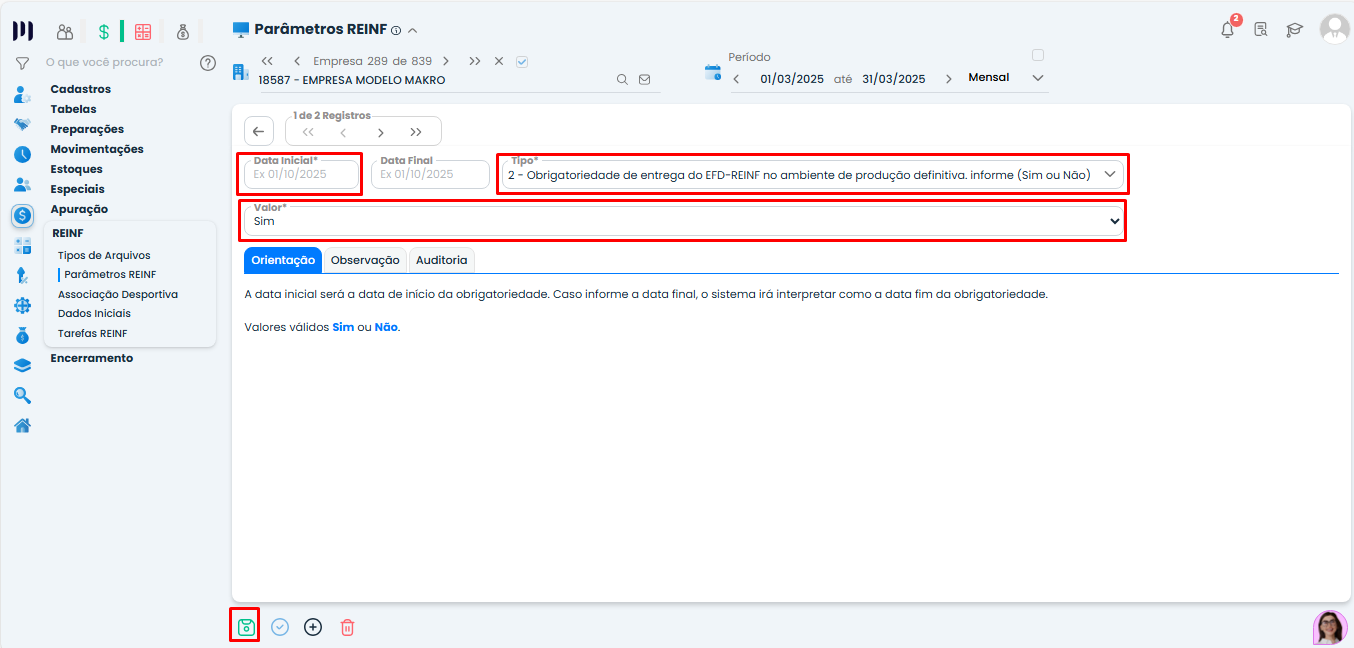Switch to the Observação tab
Viewport: 1354px width, 648px height.
(x=365, y=260)
